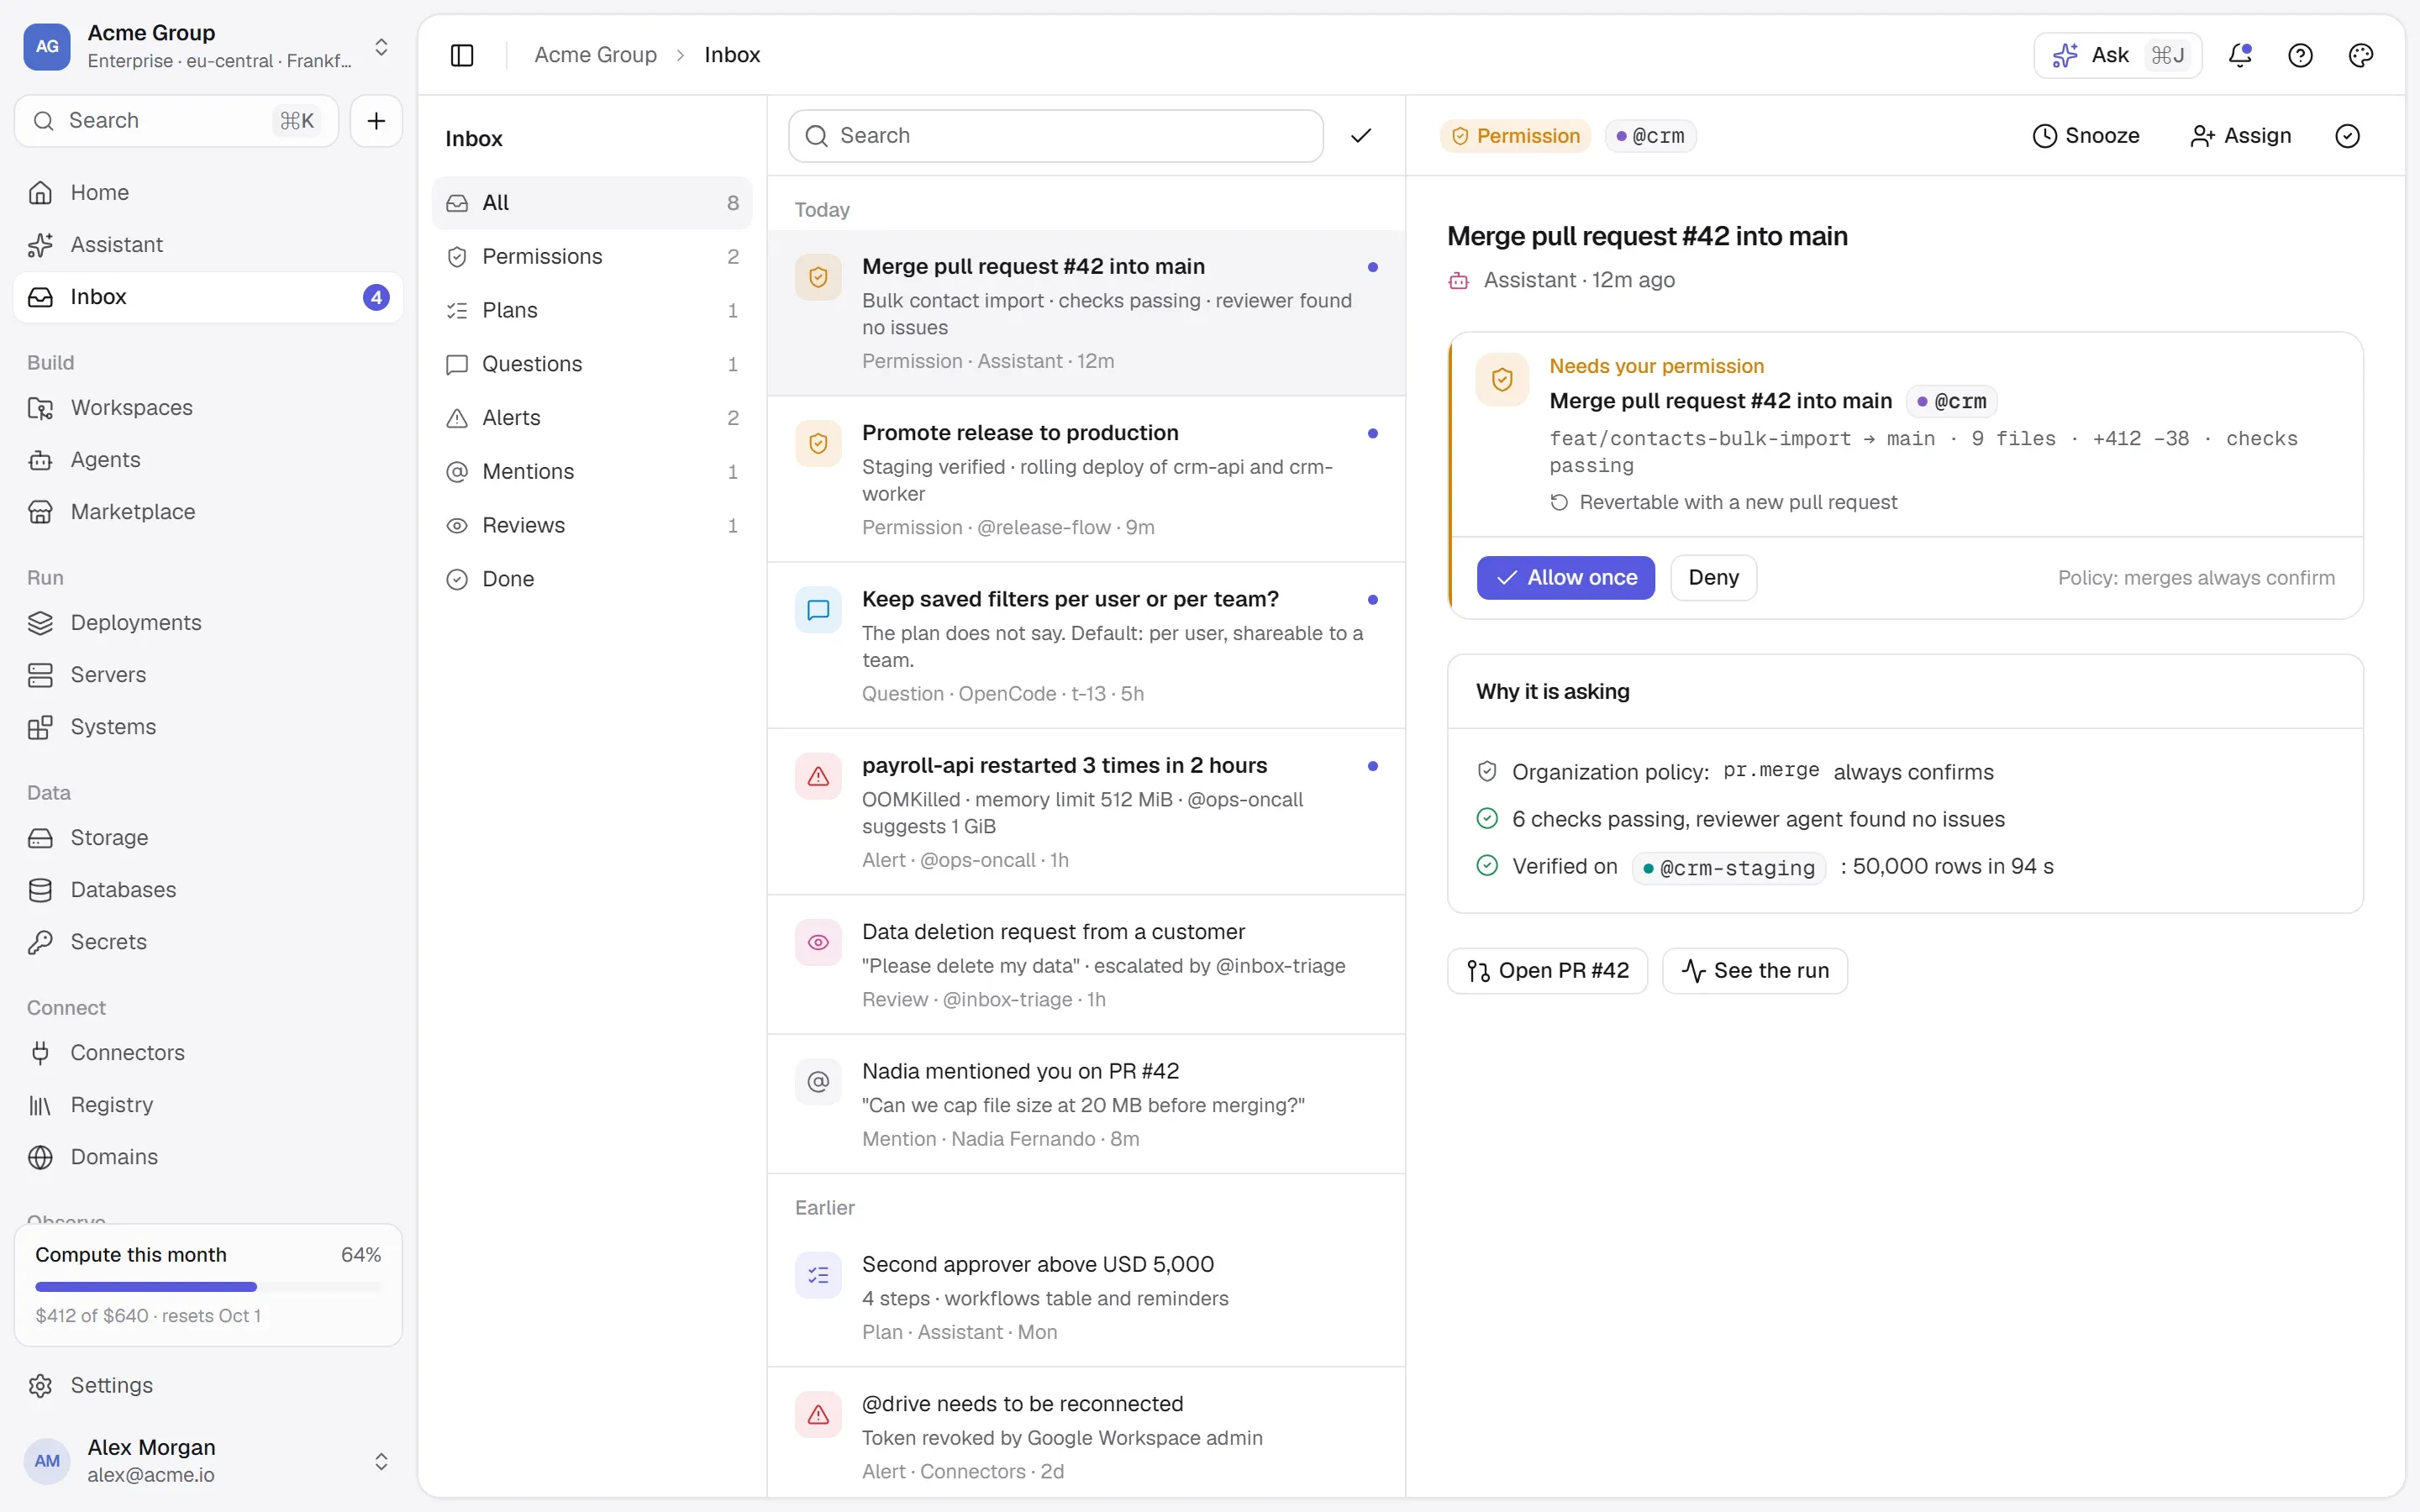Open the Ask assistant button

click(2117, 55)
